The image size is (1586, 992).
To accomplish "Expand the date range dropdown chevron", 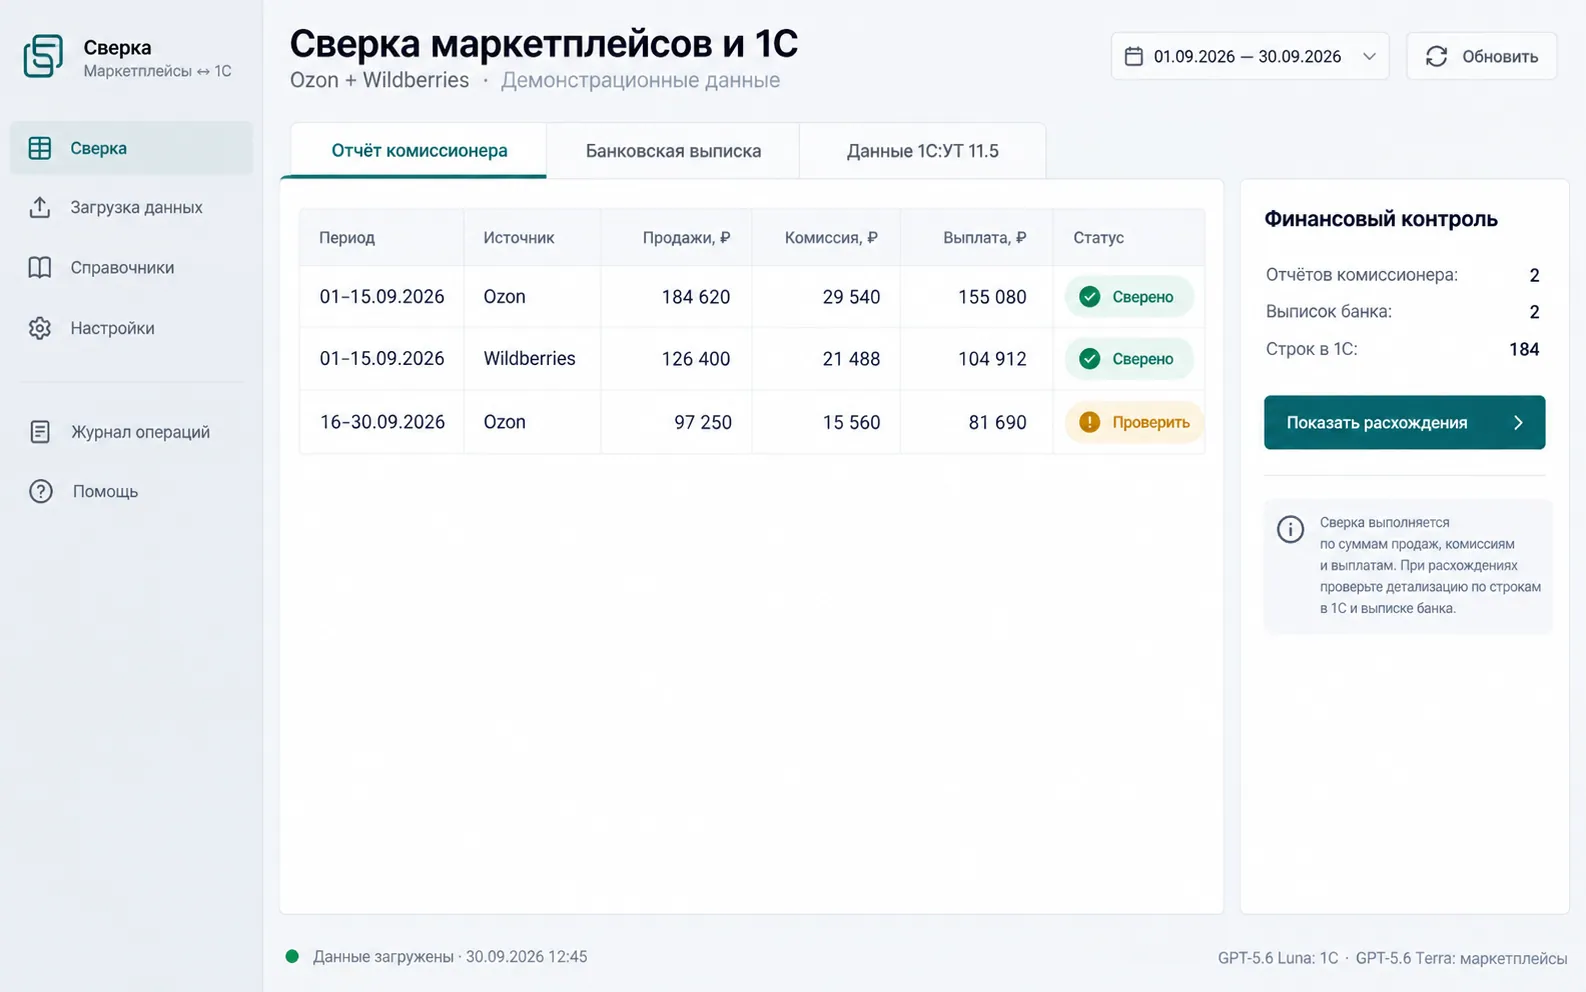I will 1370,56.
